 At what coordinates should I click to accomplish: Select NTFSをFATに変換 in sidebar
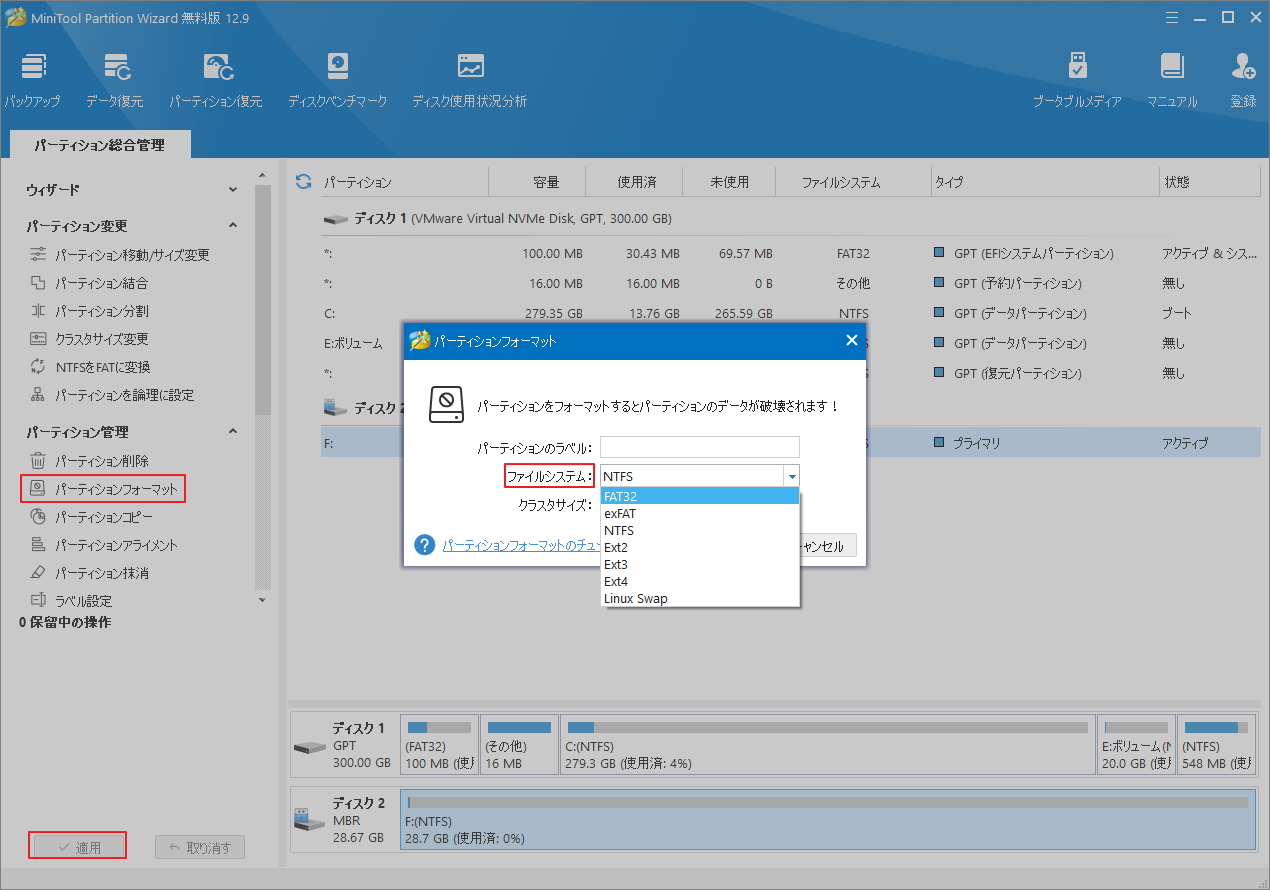91,367
